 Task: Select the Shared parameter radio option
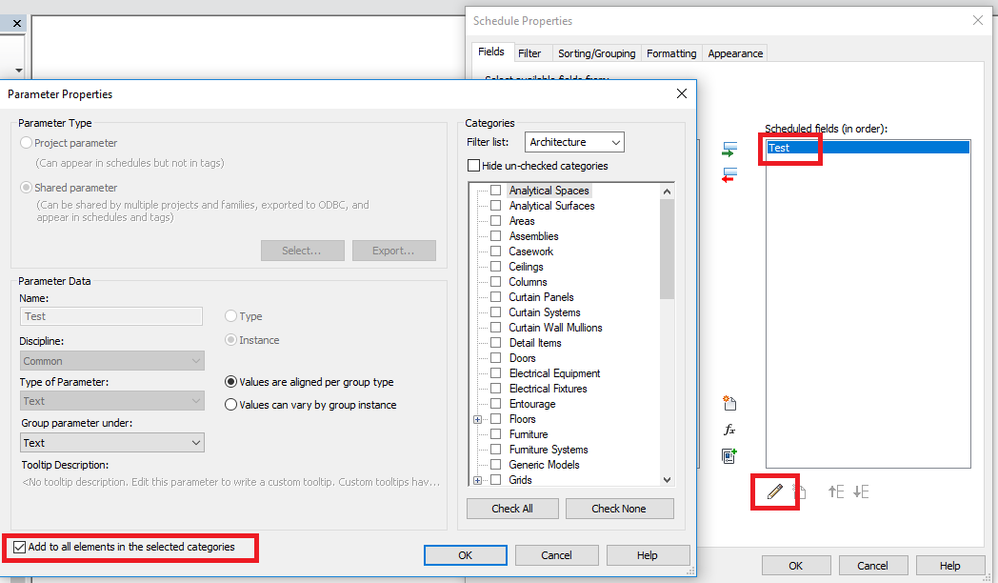pos(26,188)
